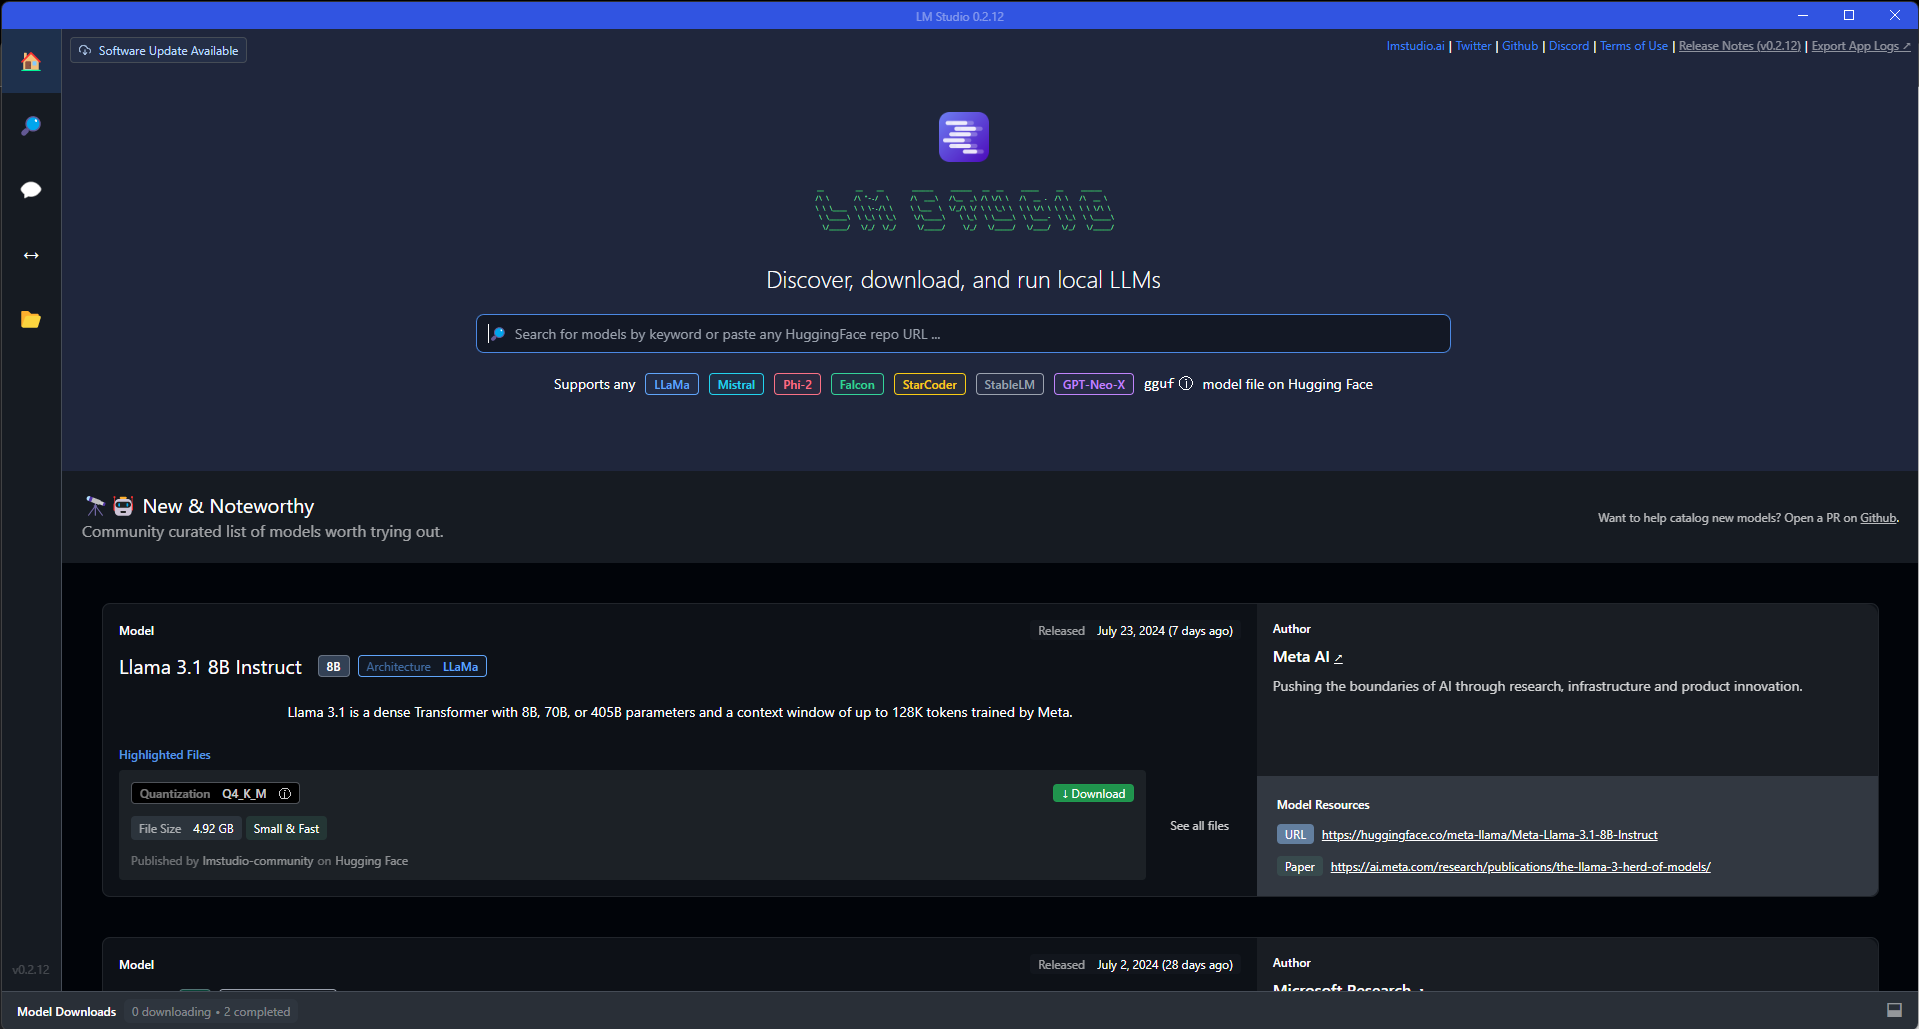Click the Small & Fast tag
The width and height of the screenshot is (1919, 1029).
pos(286,829)
